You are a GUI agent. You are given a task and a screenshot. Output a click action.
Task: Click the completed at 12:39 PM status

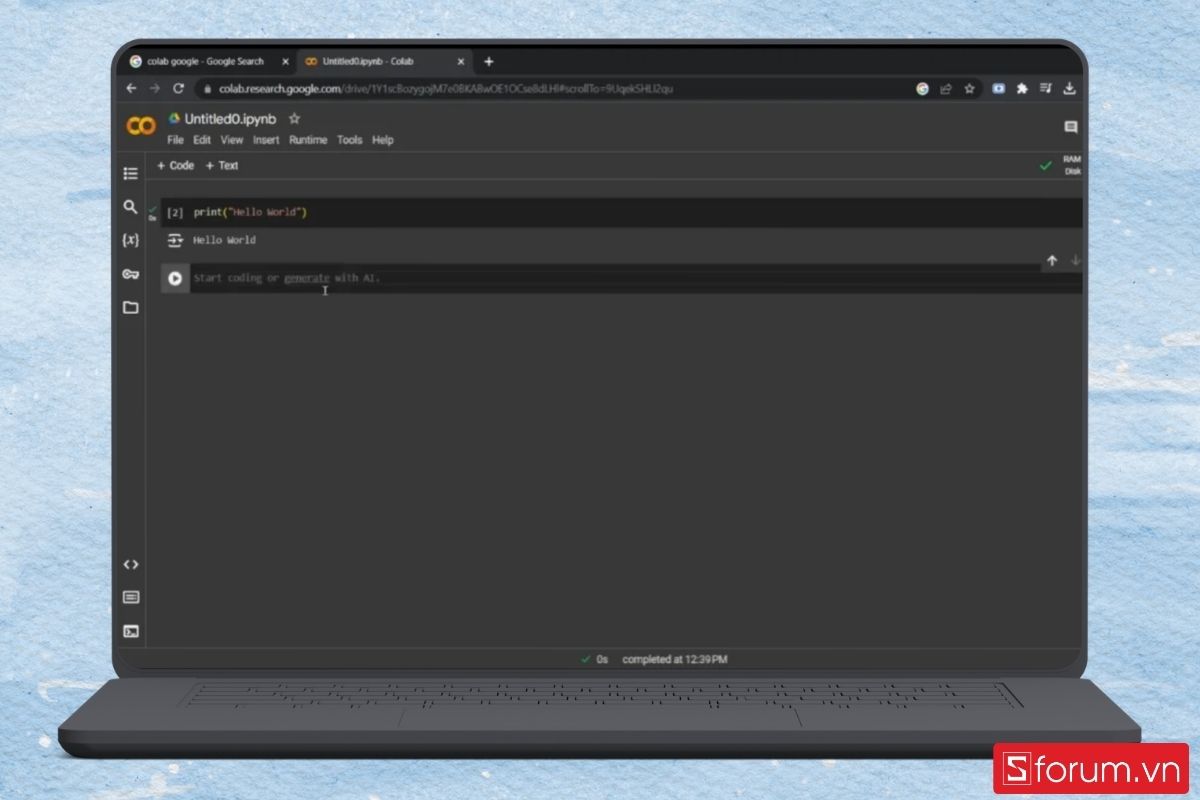point(675,660)
